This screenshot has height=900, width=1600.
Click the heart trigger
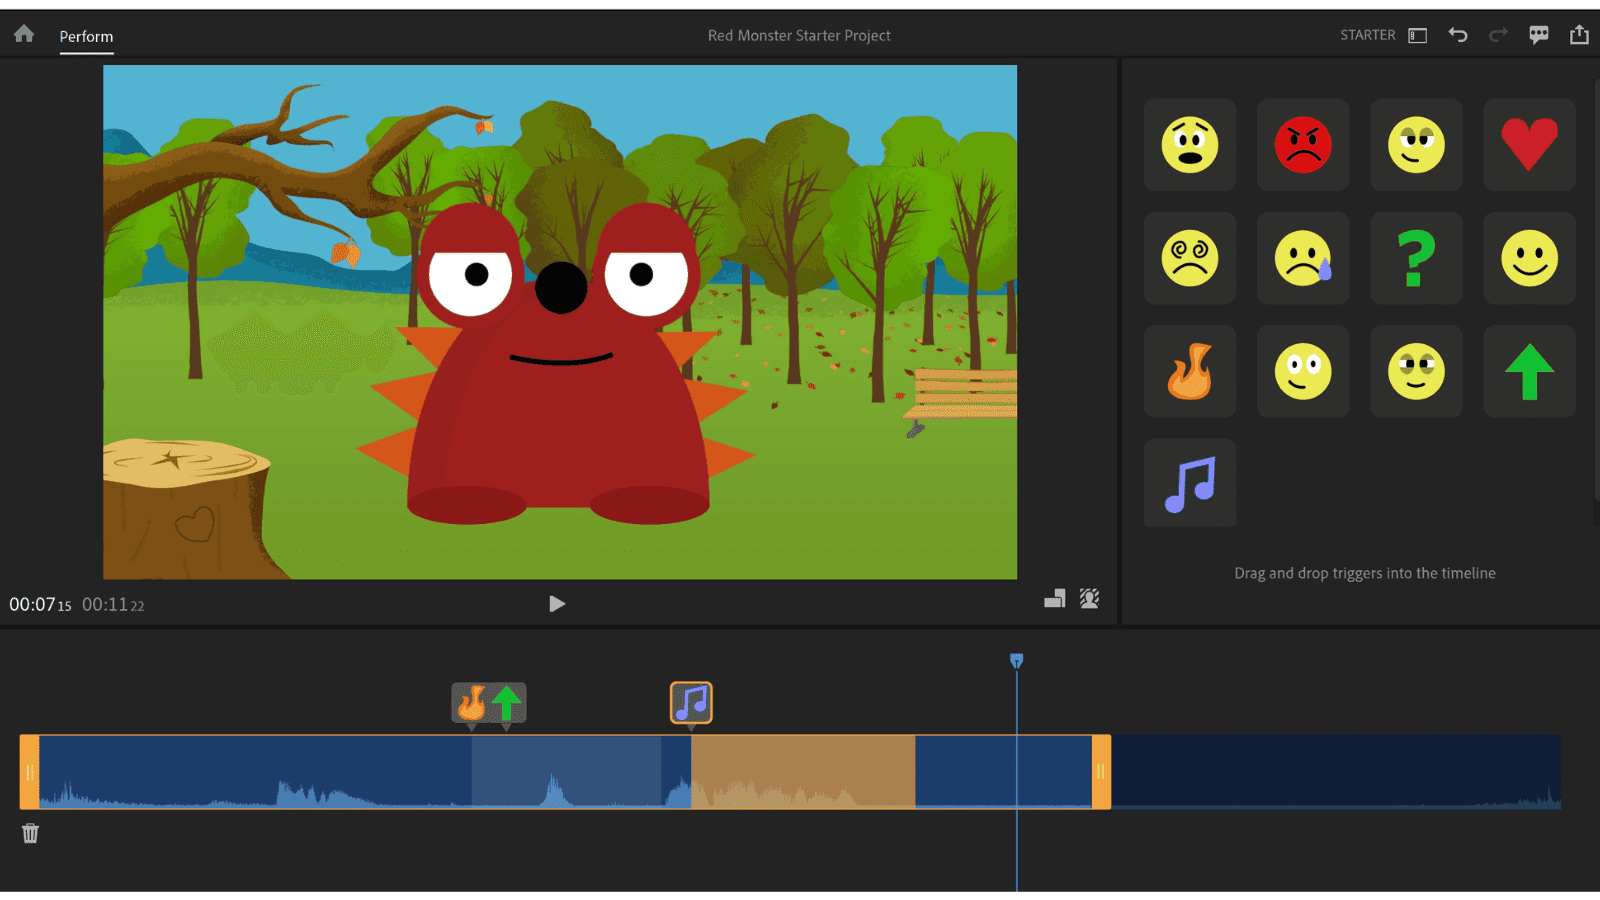click(x=1529, y=145)
